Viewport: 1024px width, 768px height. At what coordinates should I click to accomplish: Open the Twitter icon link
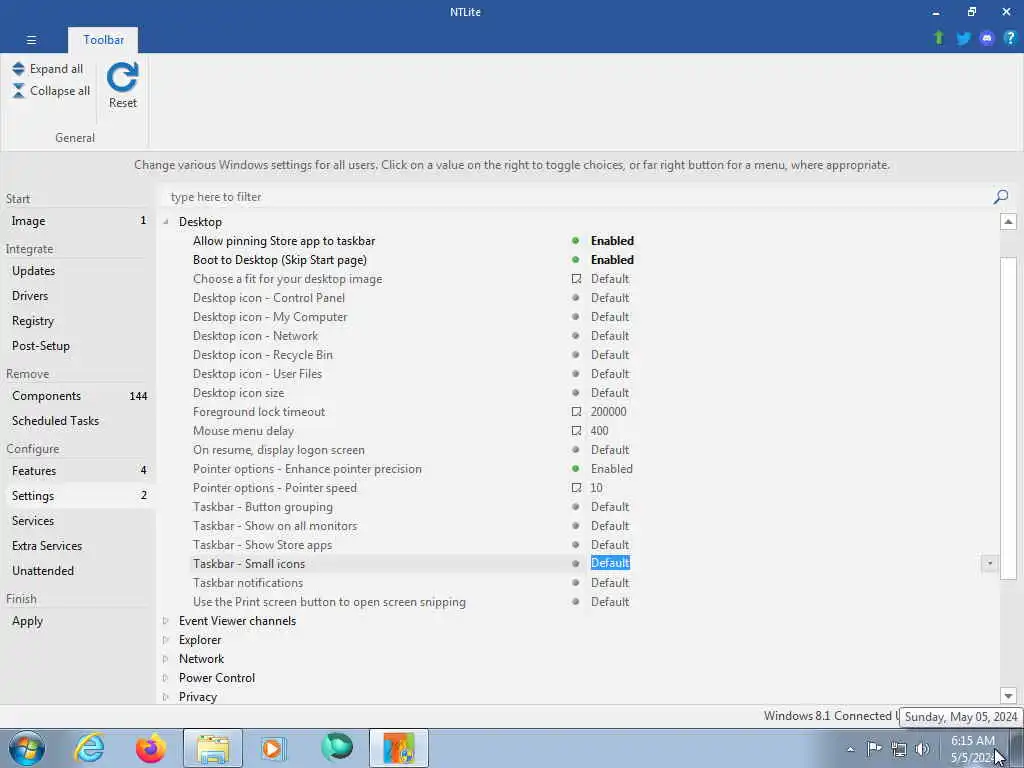[963, 38]
